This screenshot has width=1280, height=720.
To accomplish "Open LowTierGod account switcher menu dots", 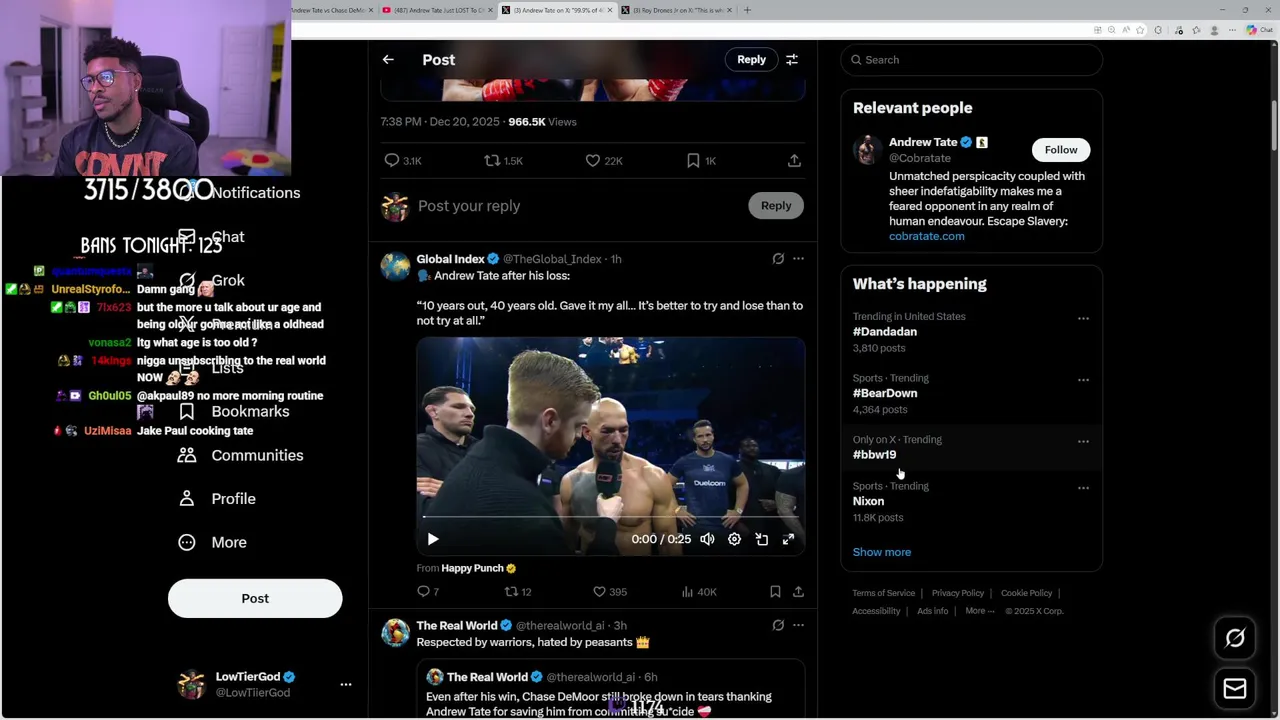I will click(x=346, y=685).
